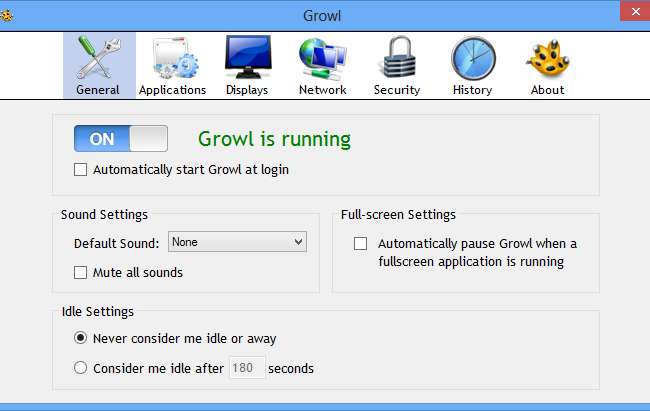
Task: Enable auto-pause for fullscreen applications
Action: click(x=360, y=243)
